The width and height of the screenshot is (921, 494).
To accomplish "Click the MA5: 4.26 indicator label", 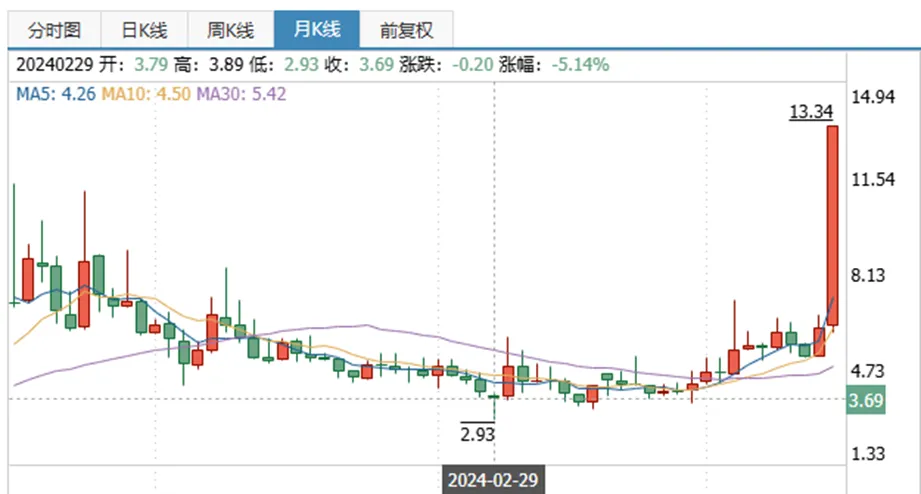I will point(55,94).
